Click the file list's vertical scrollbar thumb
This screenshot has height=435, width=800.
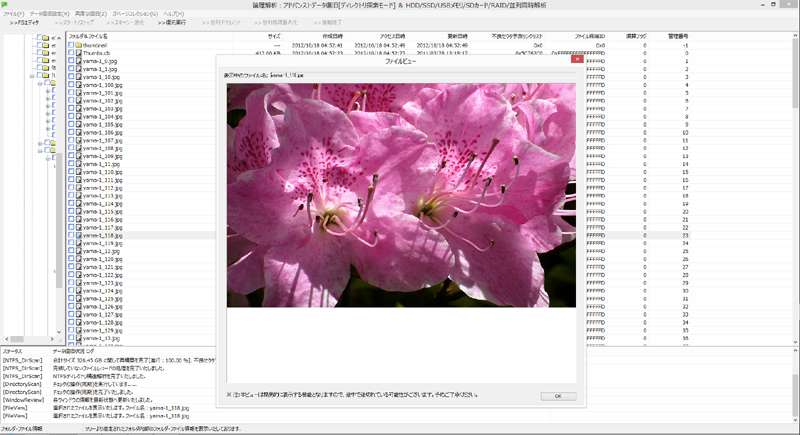tap(795, 73)
